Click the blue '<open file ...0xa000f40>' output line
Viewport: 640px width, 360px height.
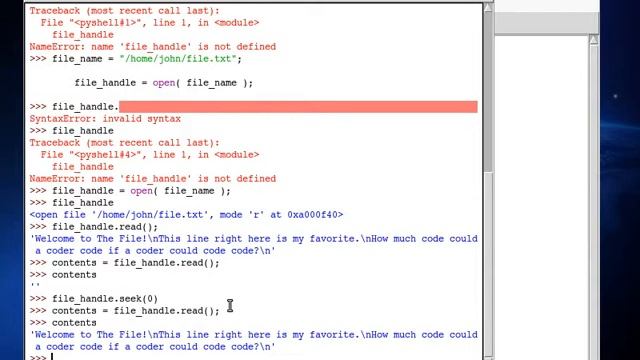point(186,215)
